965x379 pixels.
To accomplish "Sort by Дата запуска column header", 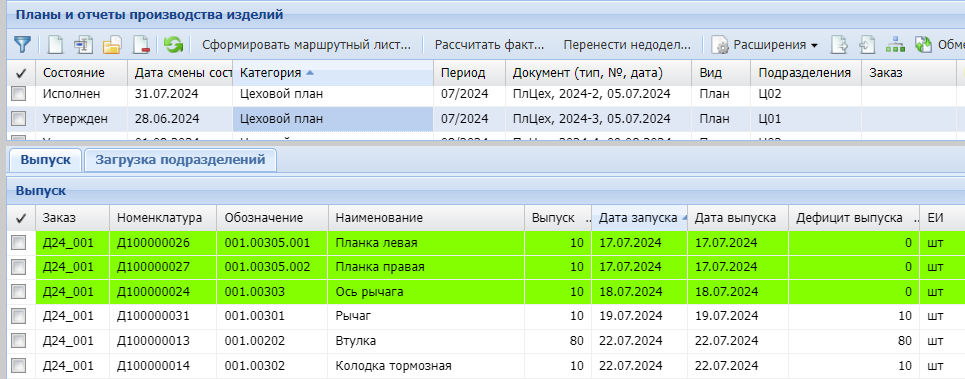I will click(639, 218).
